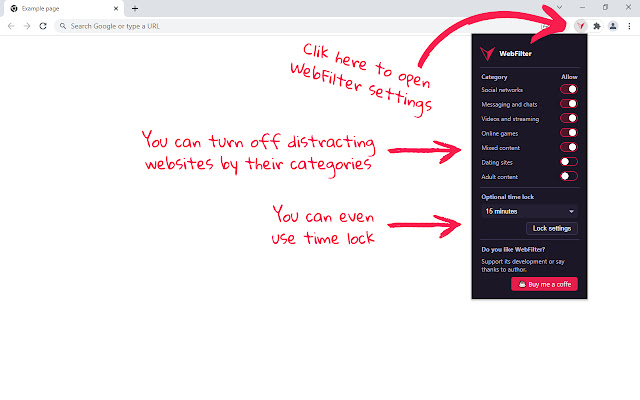Click the WebFilter logo in popup
The width and height of the screenshot is (640, 400).
[487, 53]
